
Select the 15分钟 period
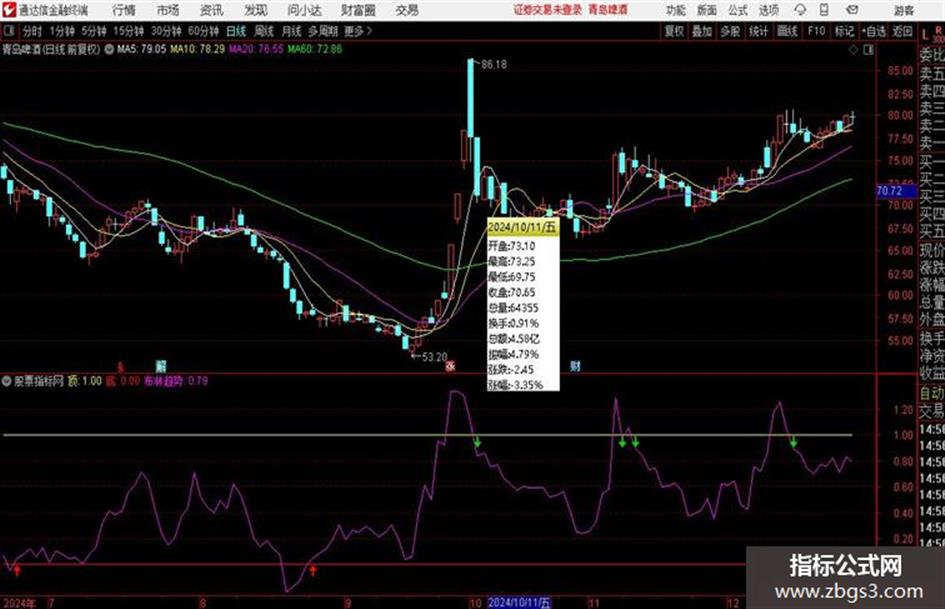pyautogui.click(x=129, y=31)
